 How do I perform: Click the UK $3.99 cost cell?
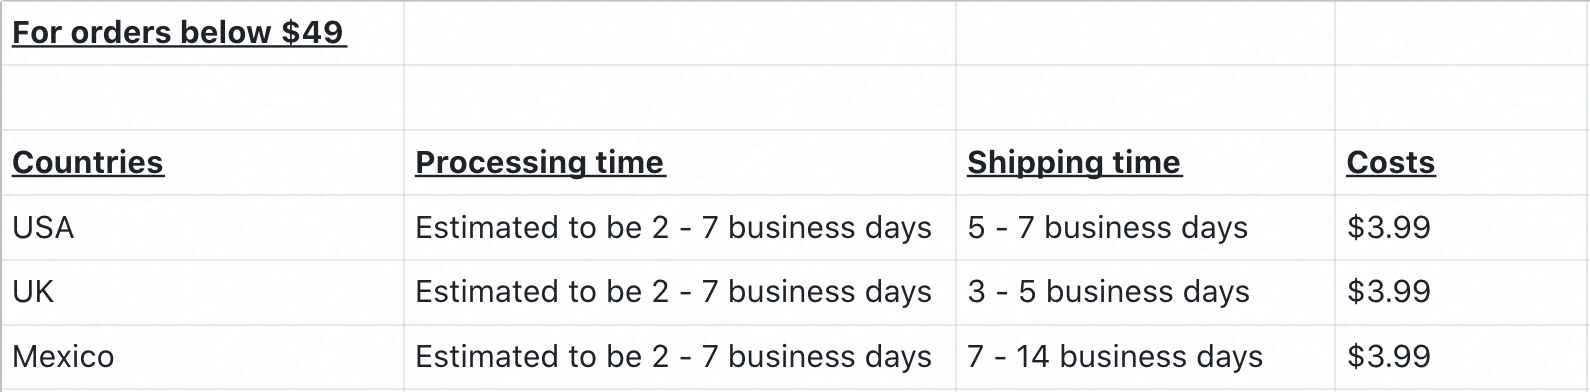[x=1462, y=291]
